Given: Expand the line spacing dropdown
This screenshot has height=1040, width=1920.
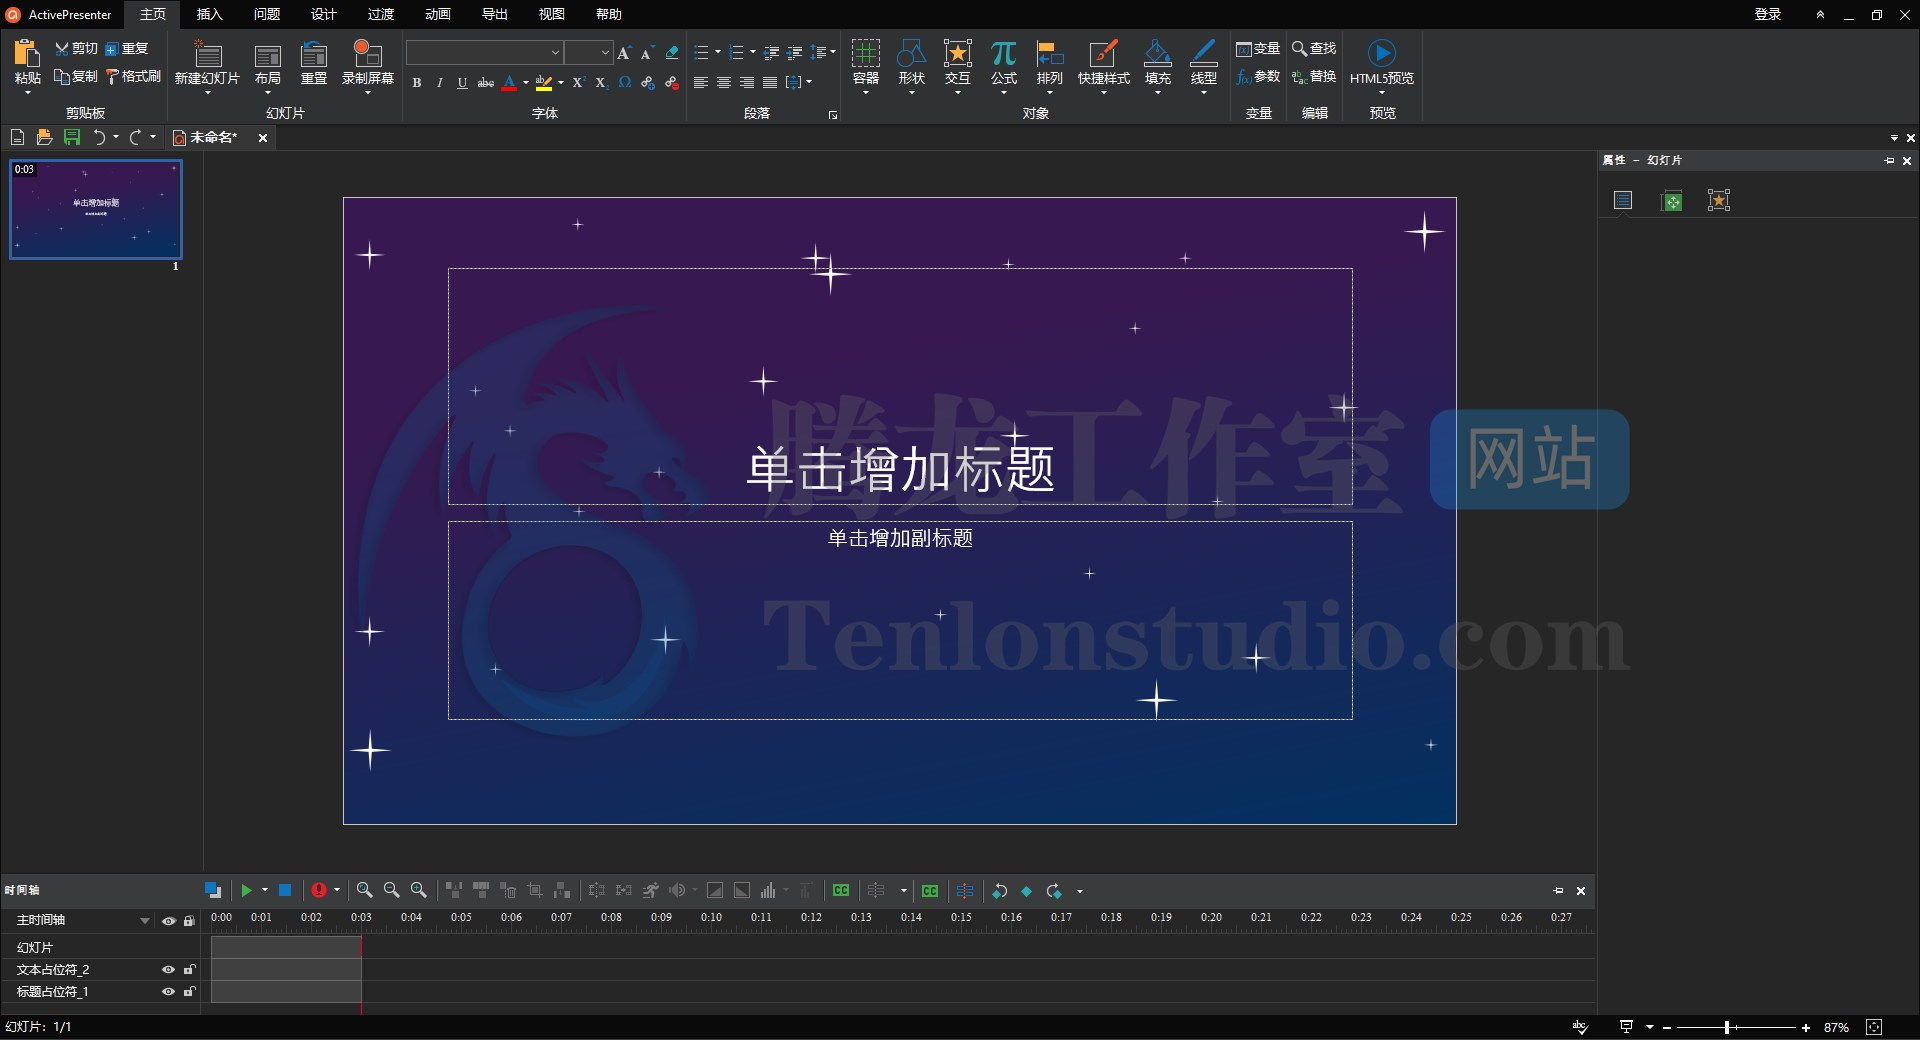Looking at the screenshot, I should tap(832, 52).
